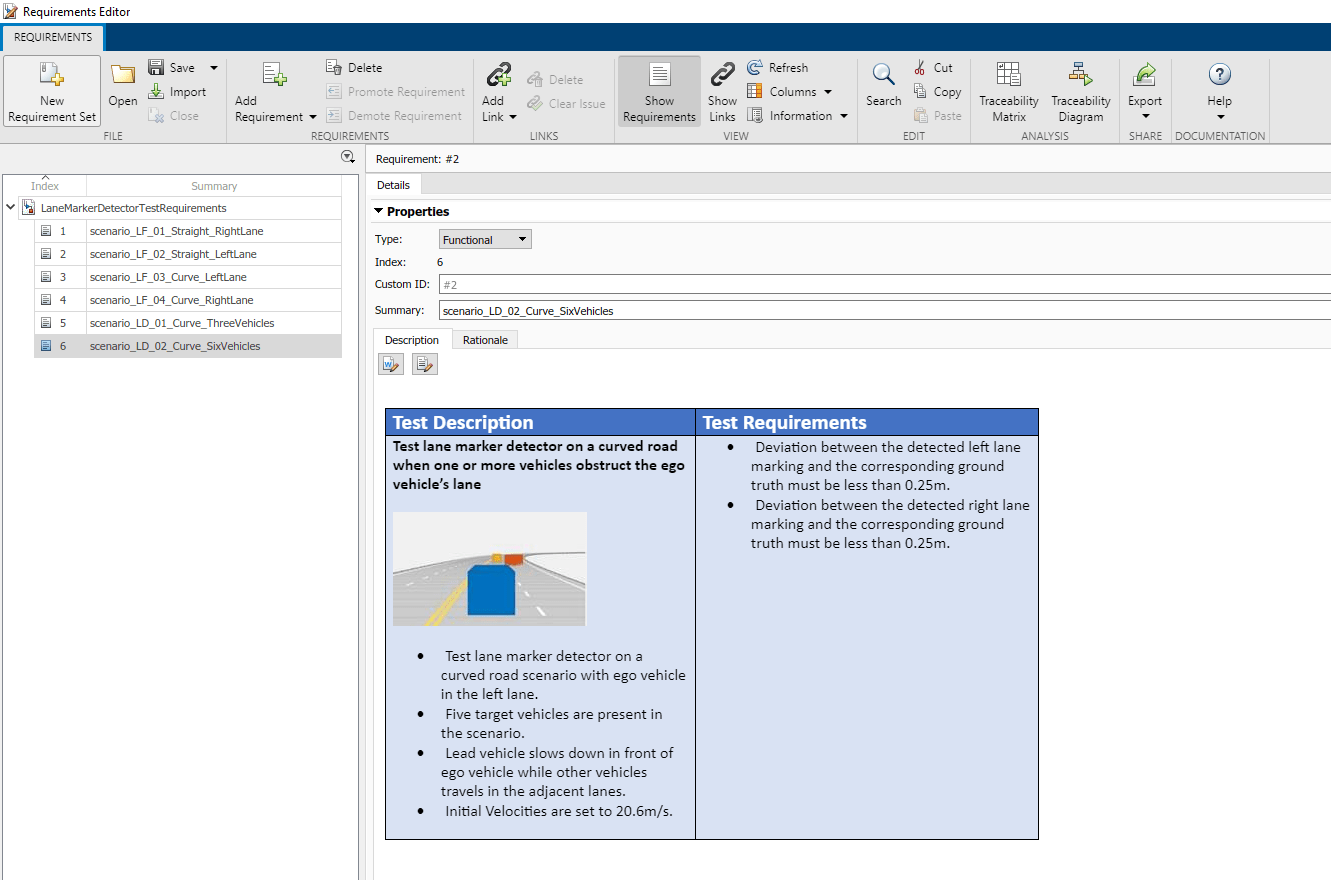Screen dimensions: 1331x880
Task: Expand the Columns dropdown
Action: click(x=790, y=92)
